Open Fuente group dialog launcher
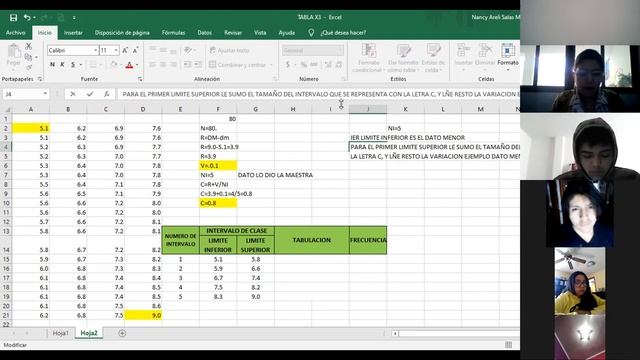640x360 pixels. pyautogui.click(x=140, y=79)
